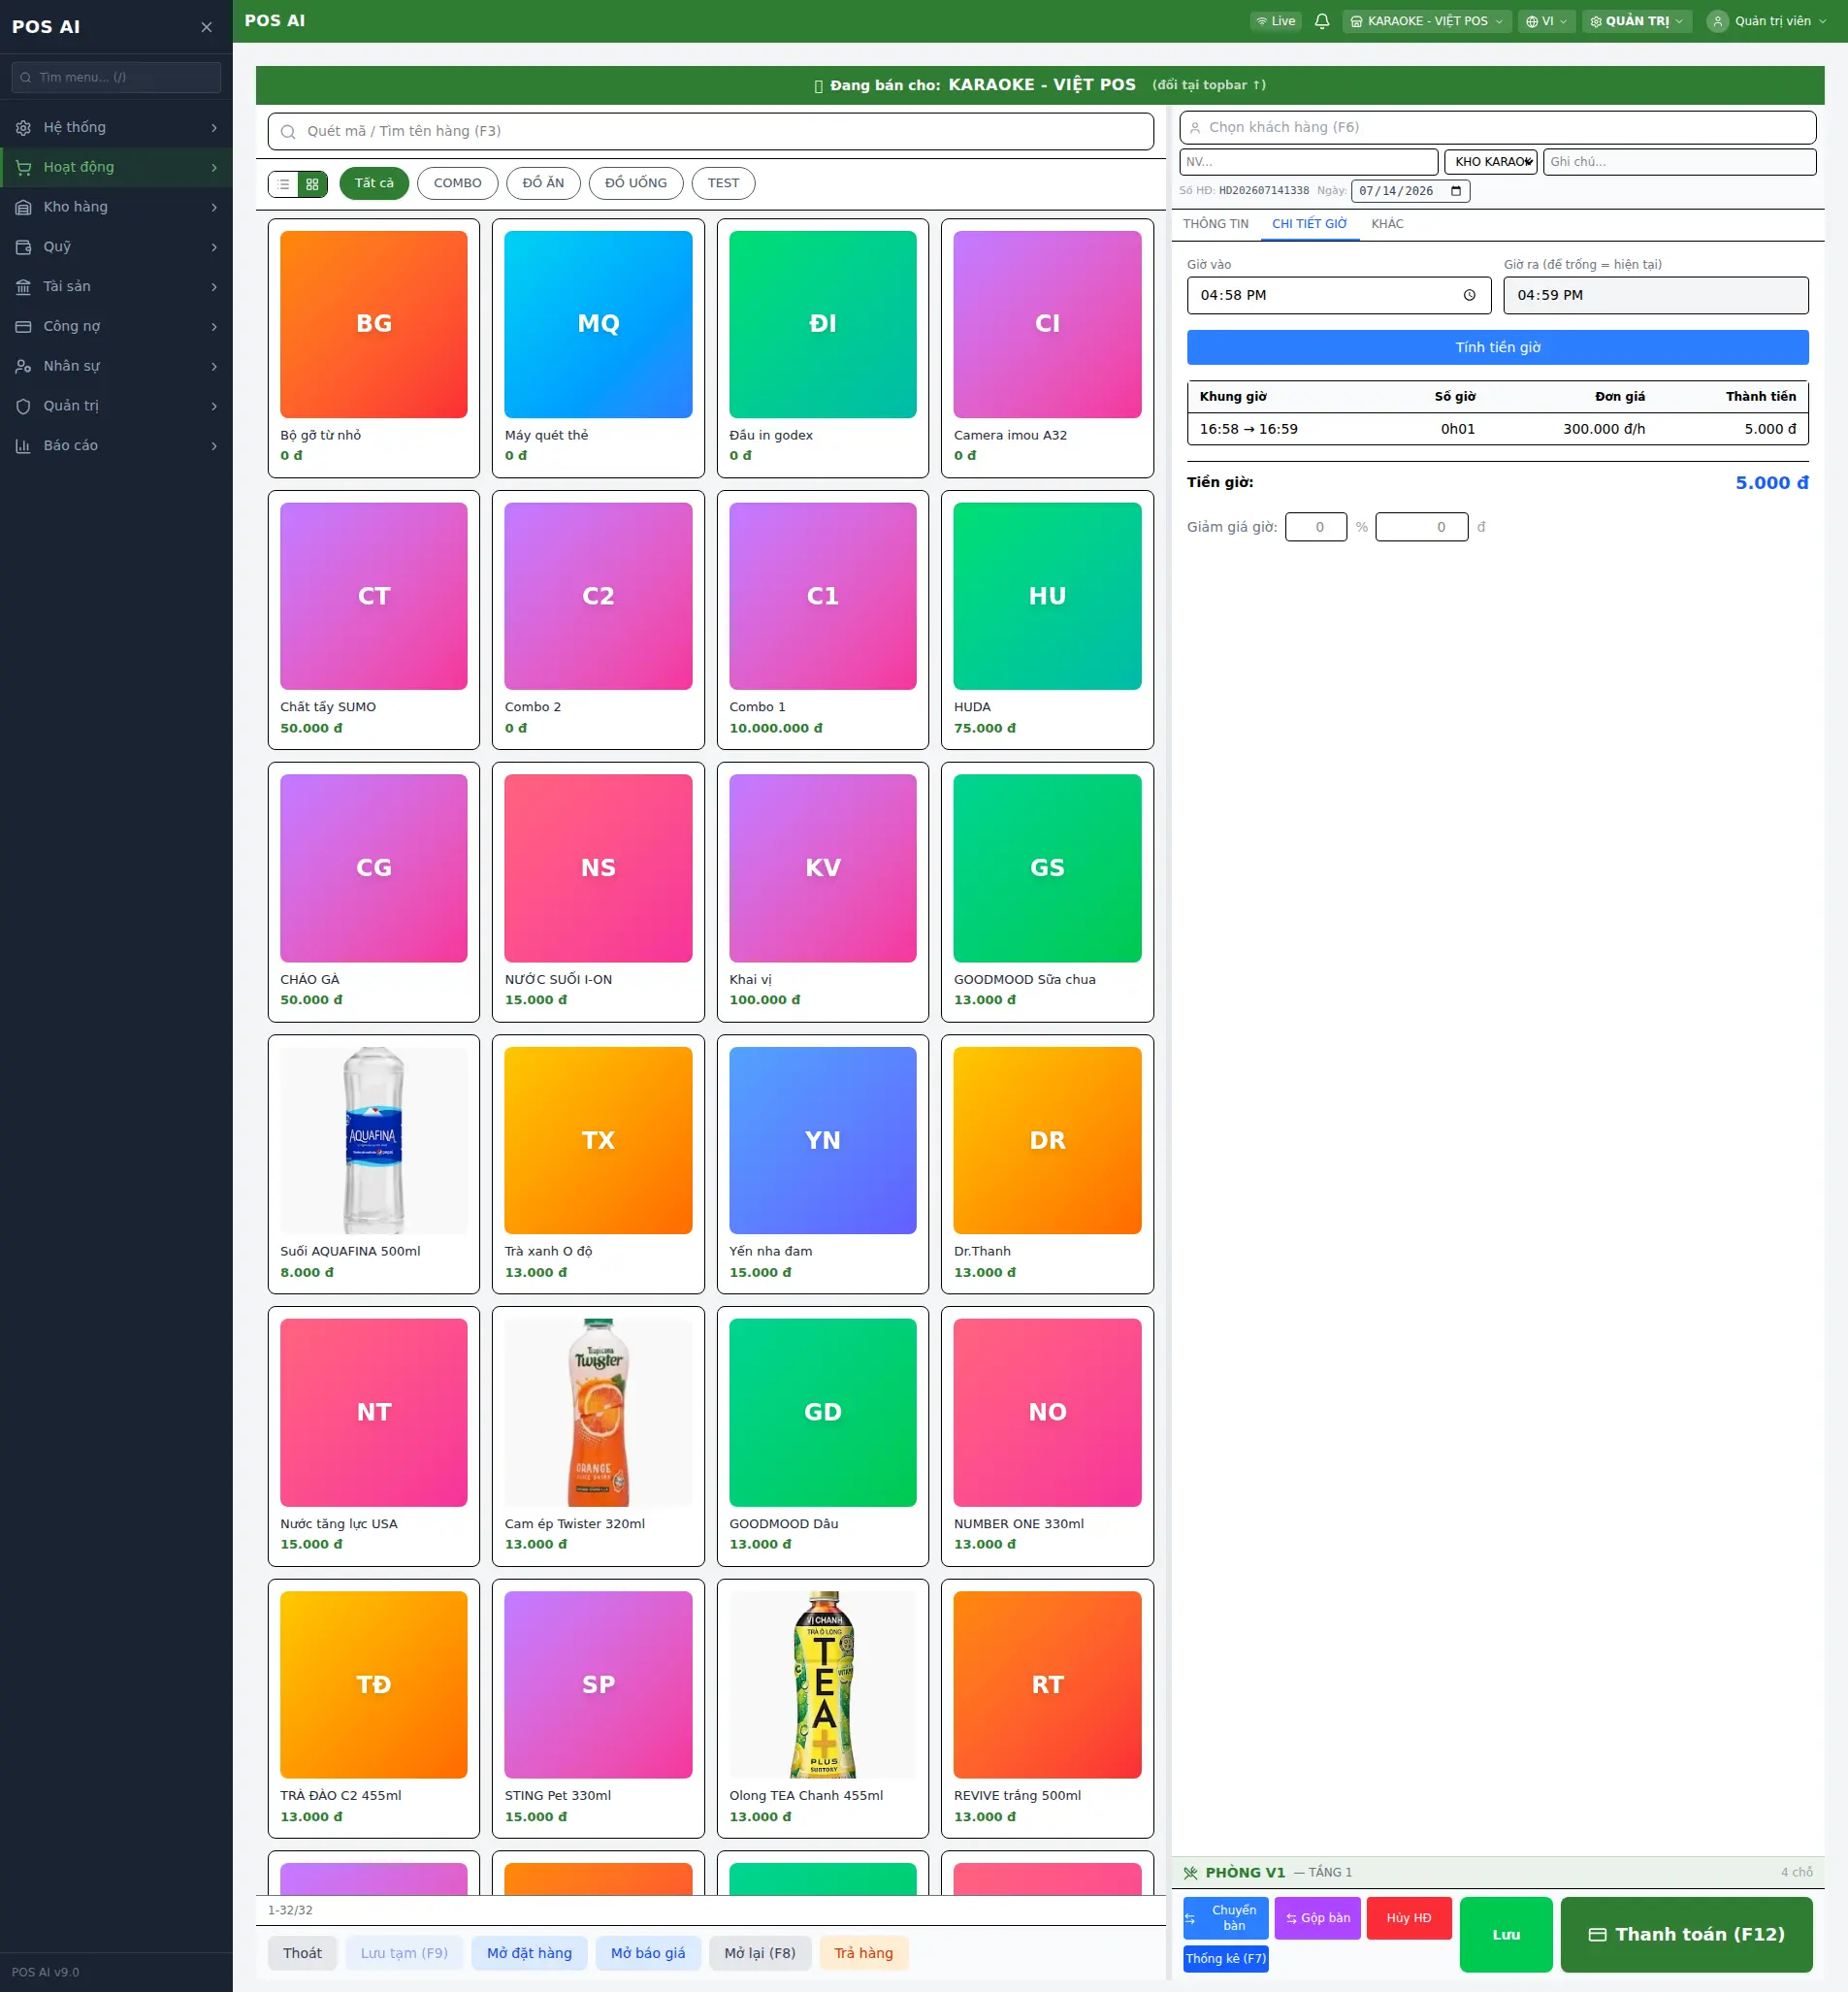Click the Kho hàng sidebar icon
This screenshot has width=1848, height=1992.
(x=23, y=207)
